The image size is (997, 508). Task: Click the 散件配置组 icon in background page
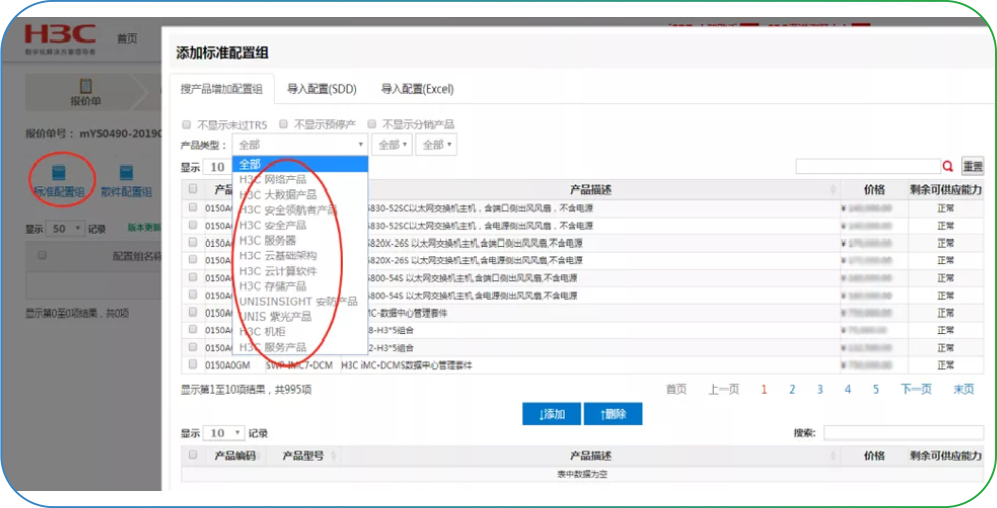click(127, 173)
